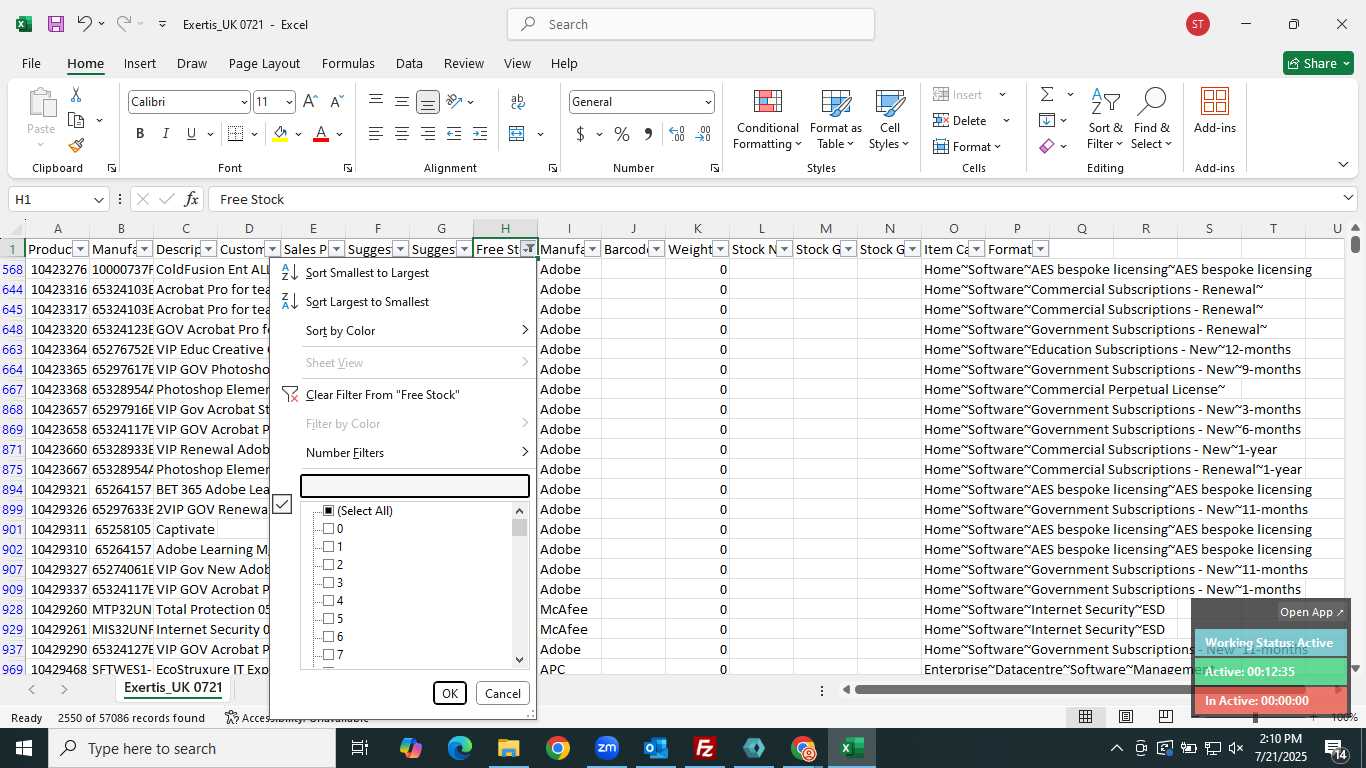Clear Filter From "Free Stock"

click(403, 395)
